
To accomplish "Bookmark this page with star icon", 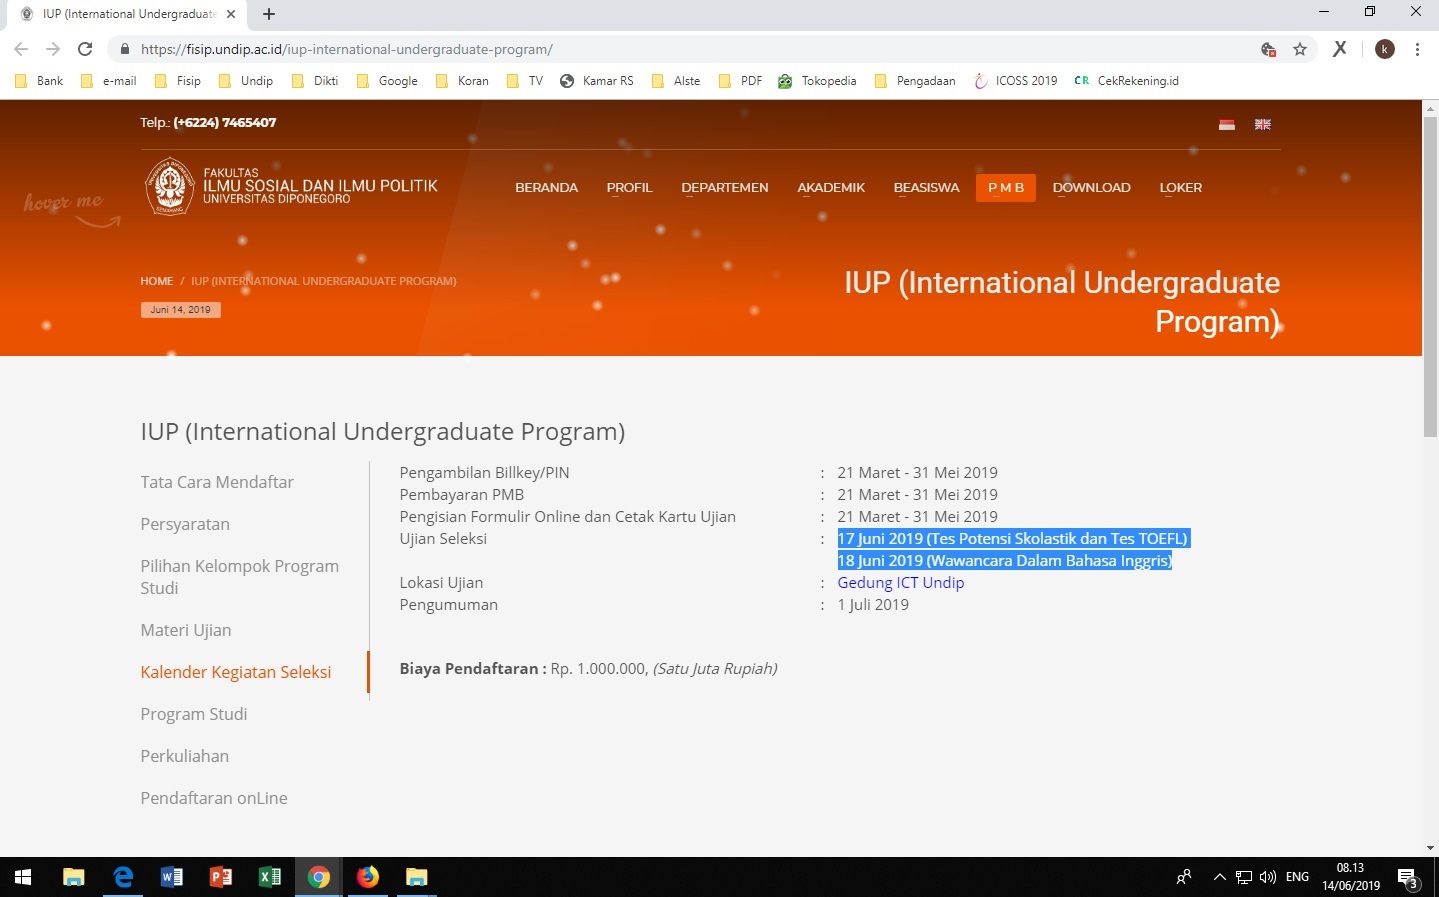I will (1300, 49).
